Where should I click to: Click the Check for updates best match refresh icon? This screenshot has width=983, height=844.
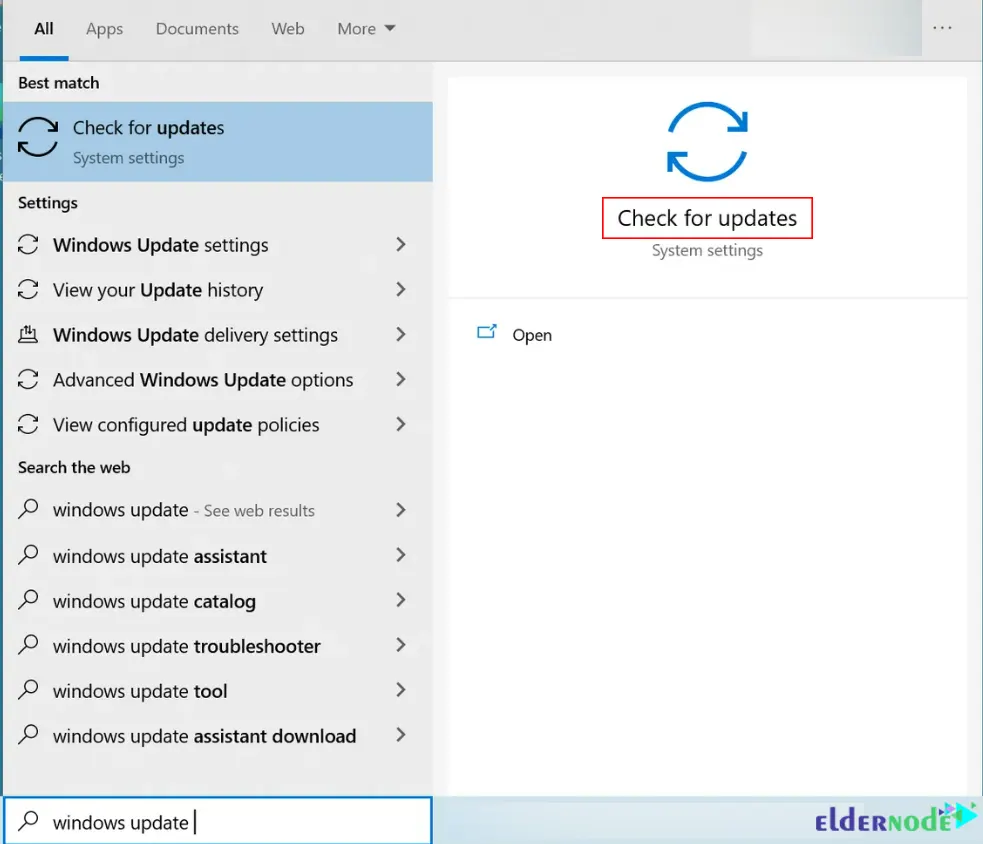tap(38, 137)
